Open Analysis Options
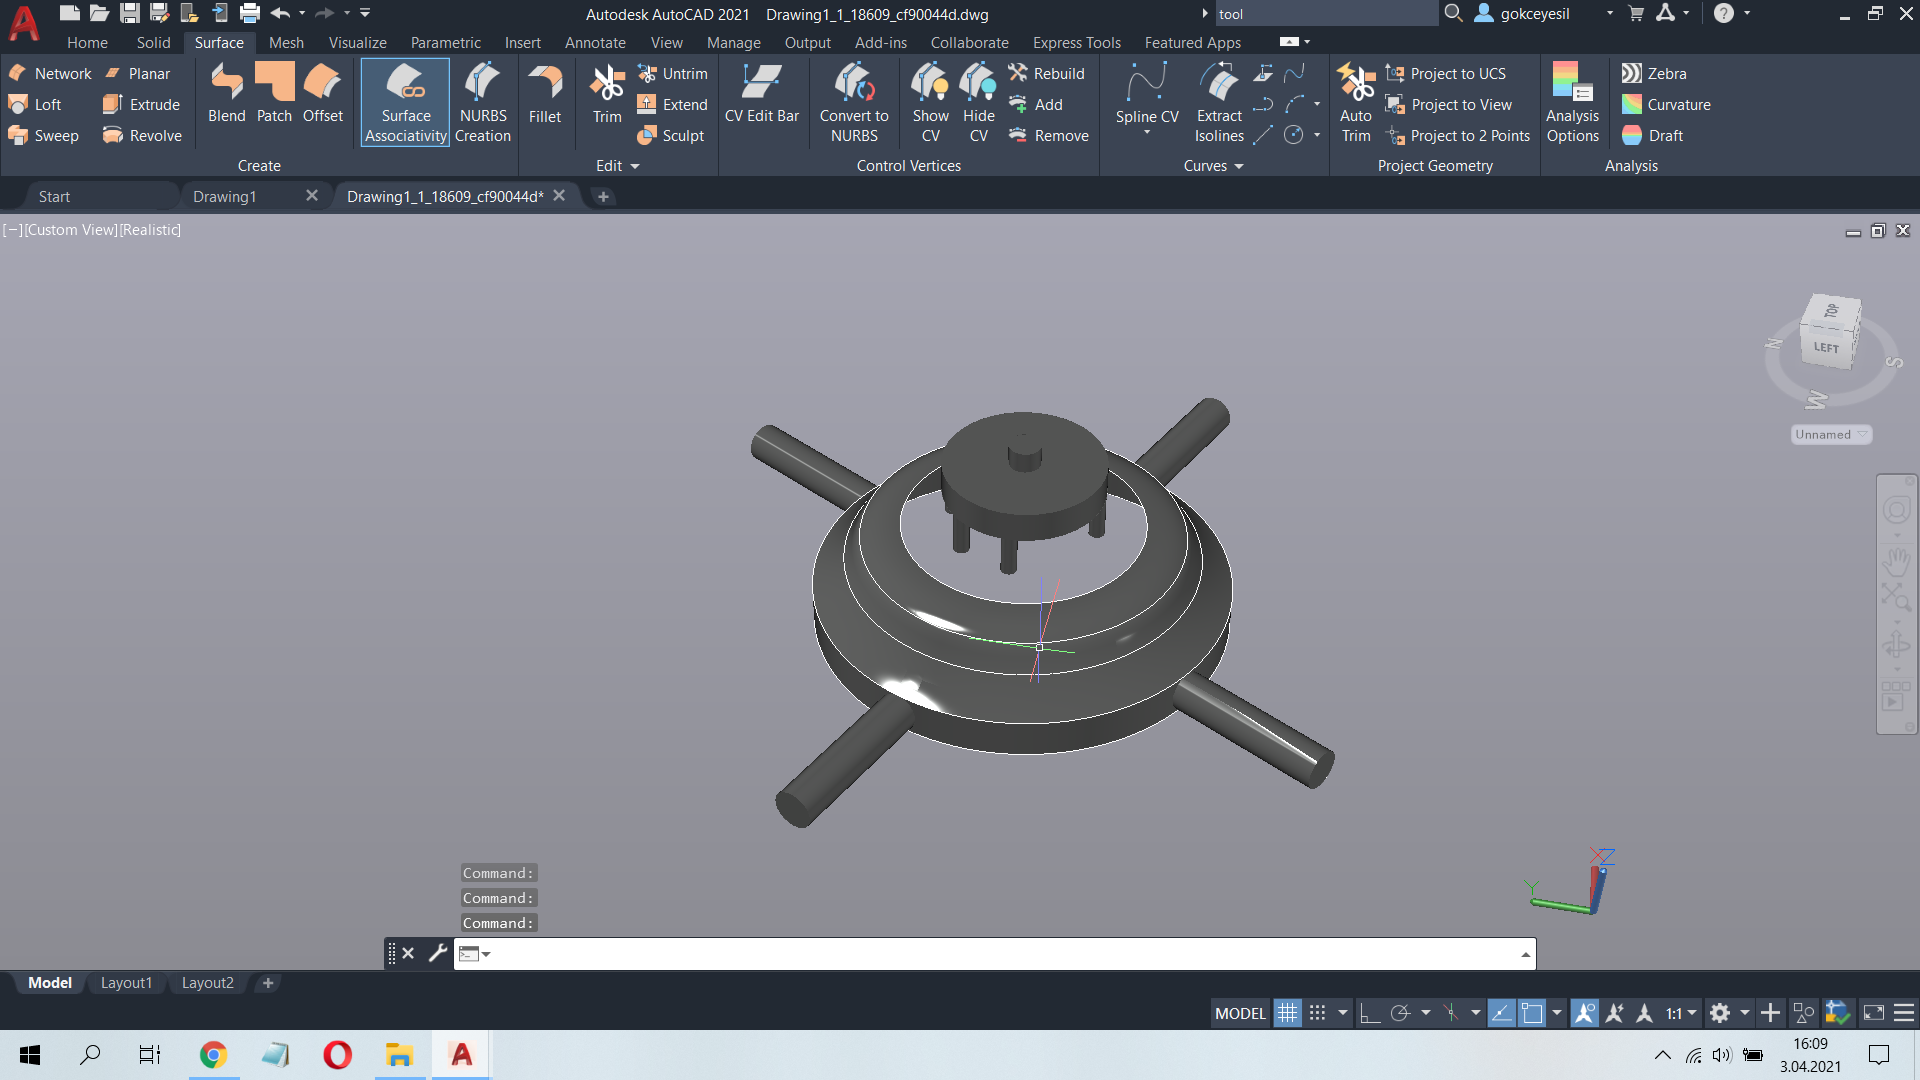1920x1080 pixels. (x=1572, y=103)
